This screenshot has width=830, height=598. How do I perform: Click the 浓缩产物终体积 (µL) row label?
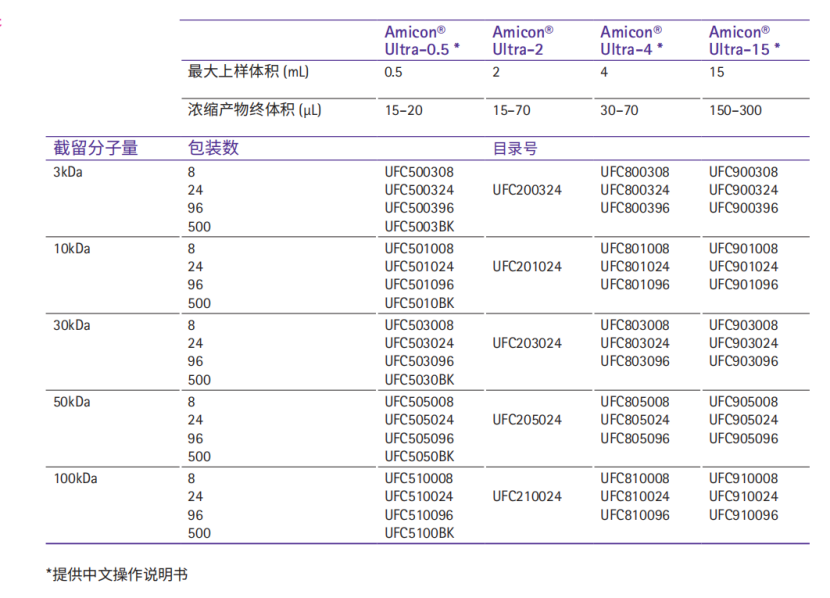pos(255,109)
